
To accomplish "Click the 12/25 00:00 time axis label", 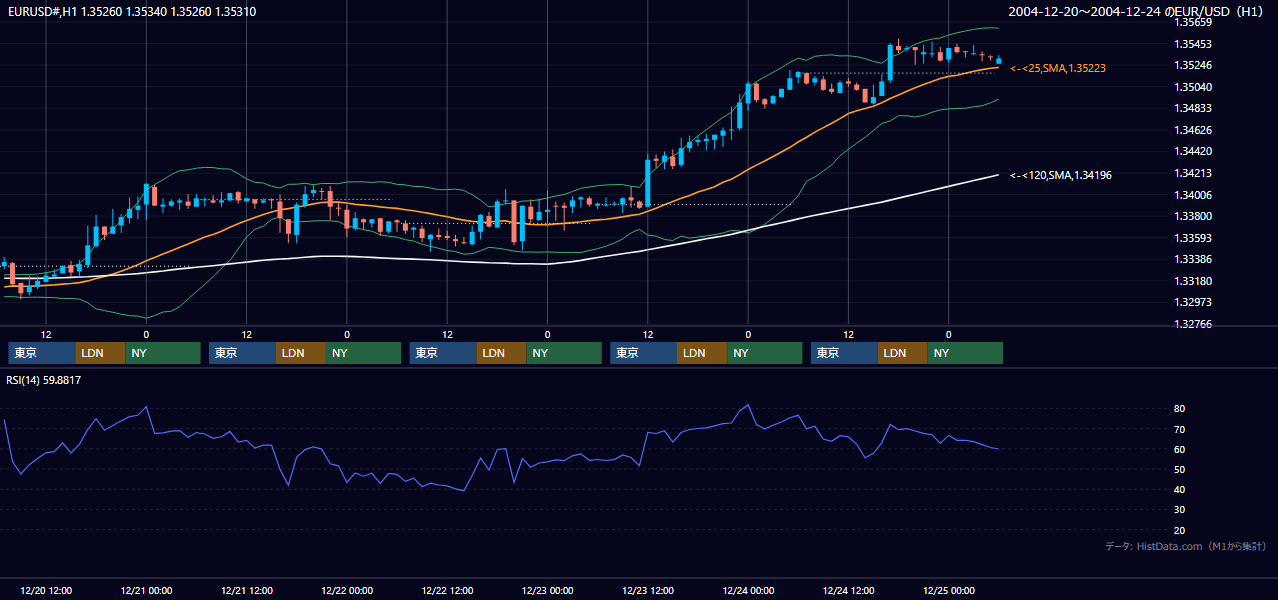I will coord(949,590).
